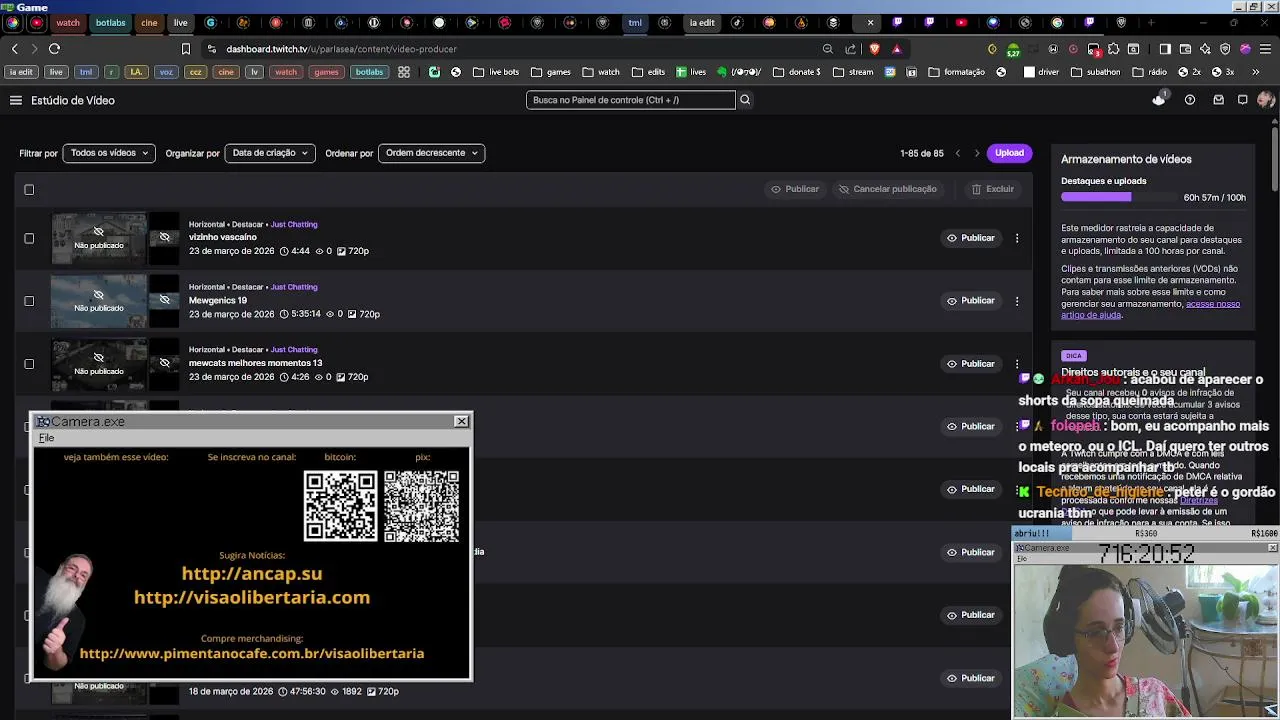Viewport: 1280px width, 720px height.
Task: Click the share page icon in address bar
Action: coord(851,49)
